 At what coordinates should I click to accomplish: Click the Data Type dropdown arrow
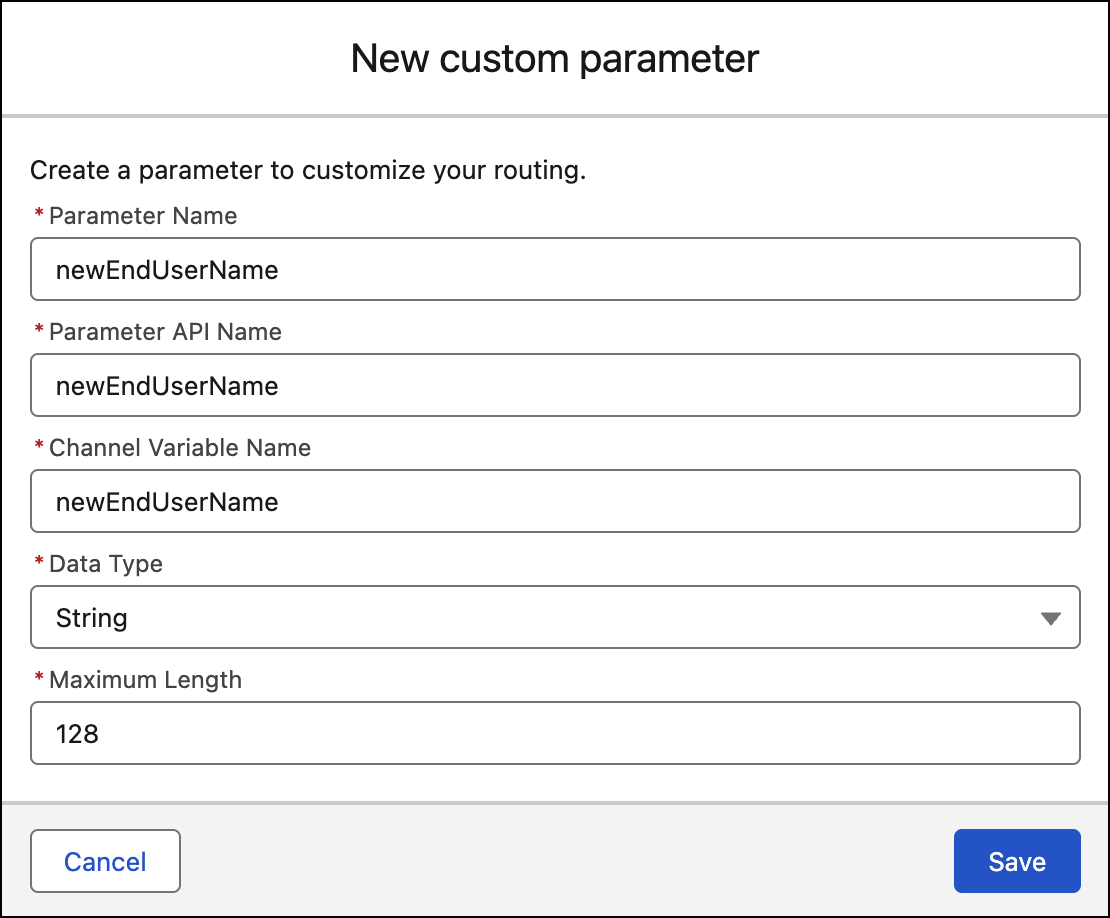click(x=1051, y=619)
